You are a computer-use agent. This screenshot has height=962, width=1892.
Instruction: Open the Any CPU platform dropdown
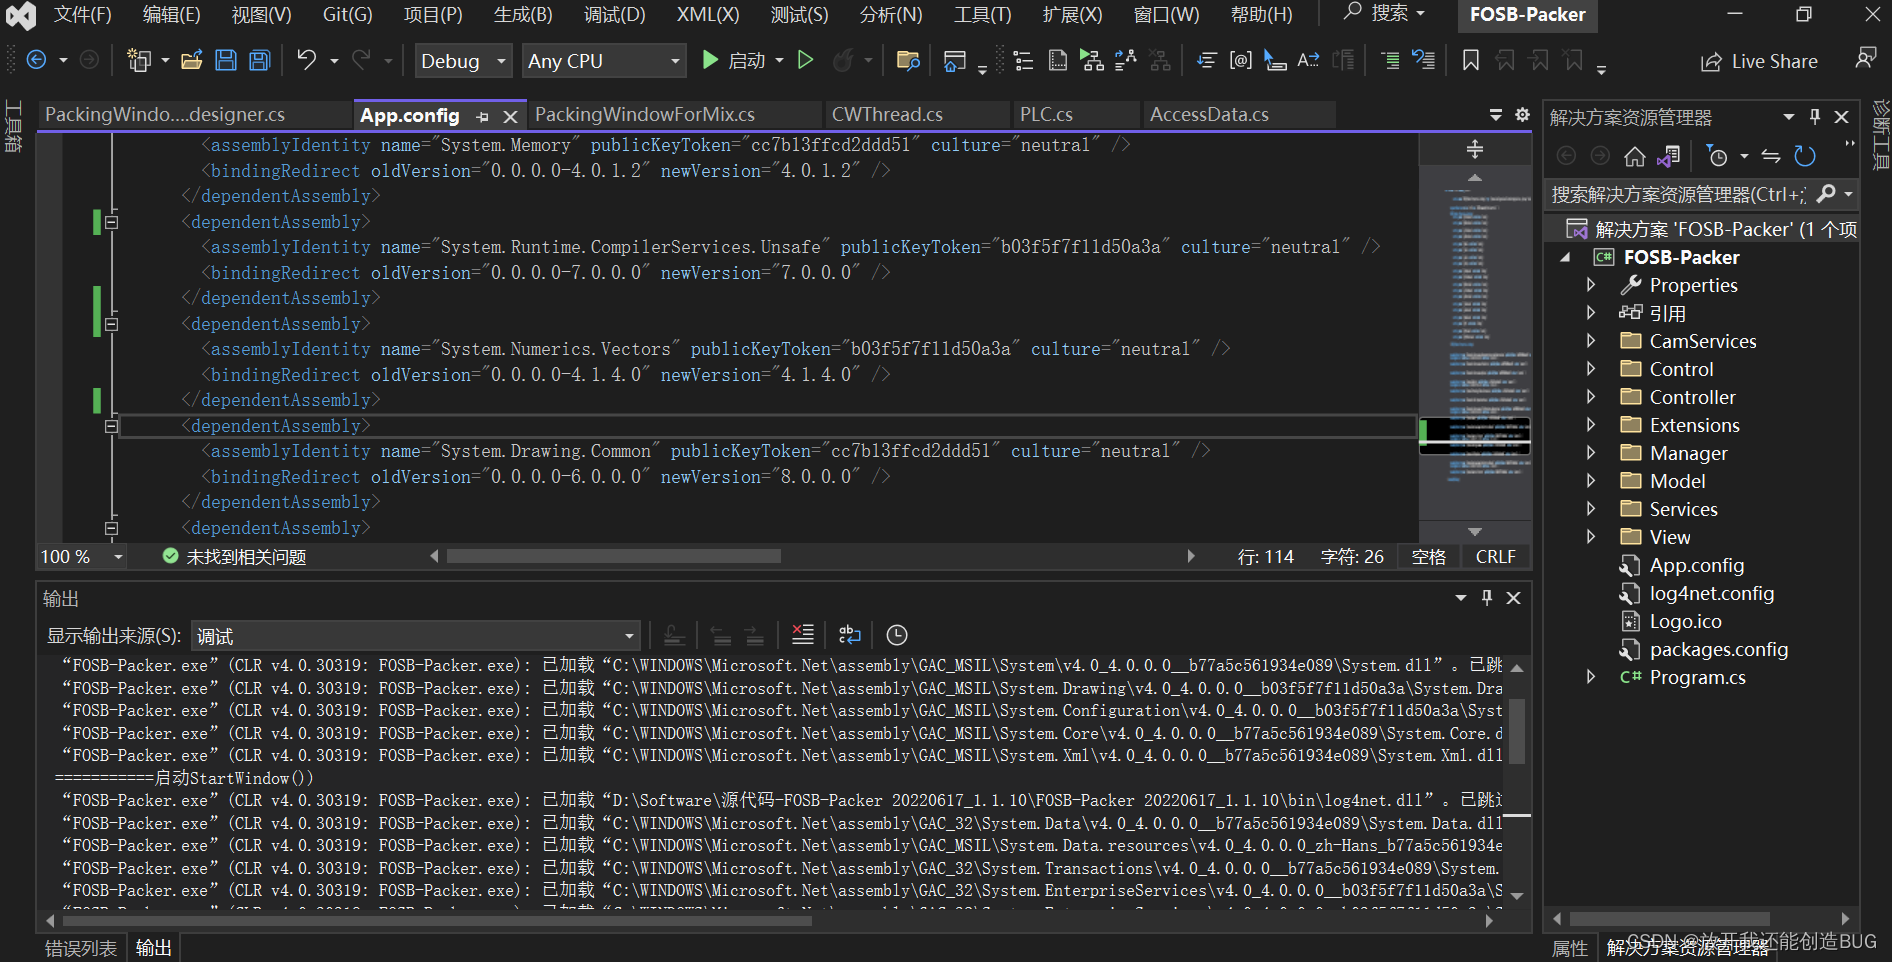point(676,60)
